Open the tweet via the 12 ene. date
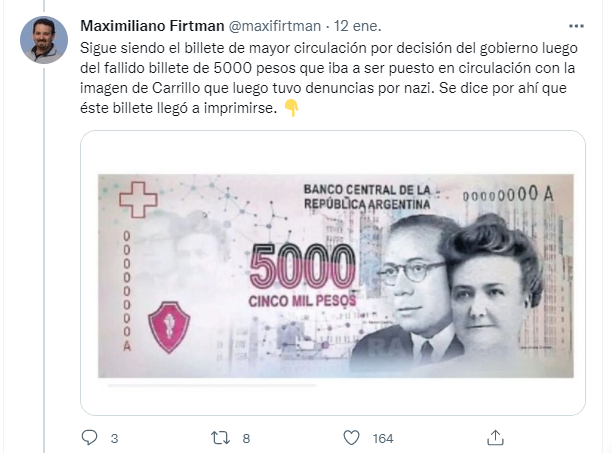The width and height of the screenshot is (612, 453). point(358,26)
